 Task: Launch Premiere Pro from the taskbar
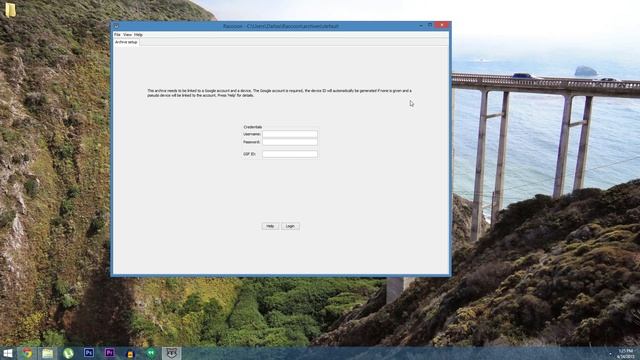pyautogui.click(x=109, y=353)
